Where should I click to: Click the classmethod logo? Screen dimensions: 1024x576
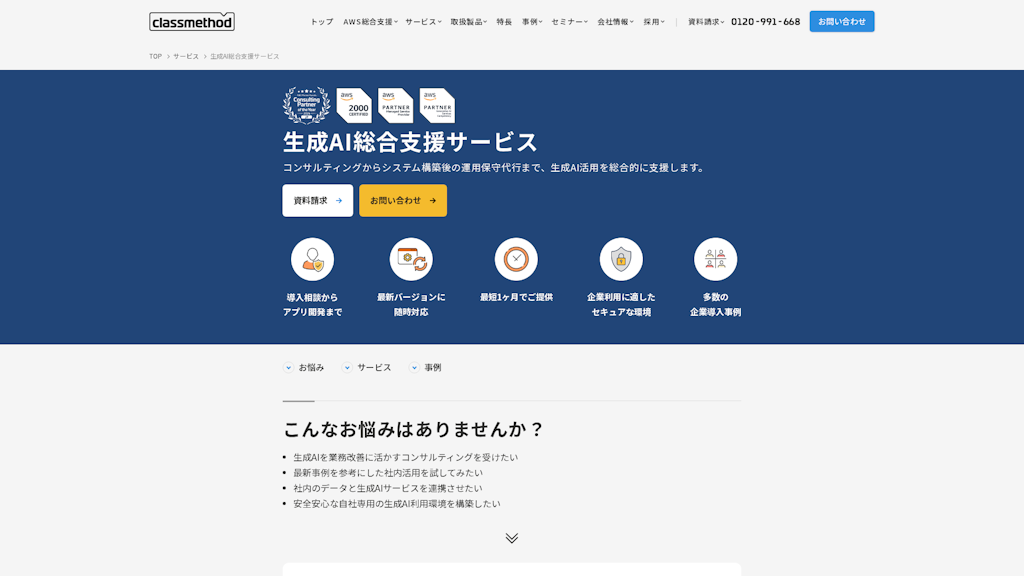pyautogui.click(x=192, y=21)
